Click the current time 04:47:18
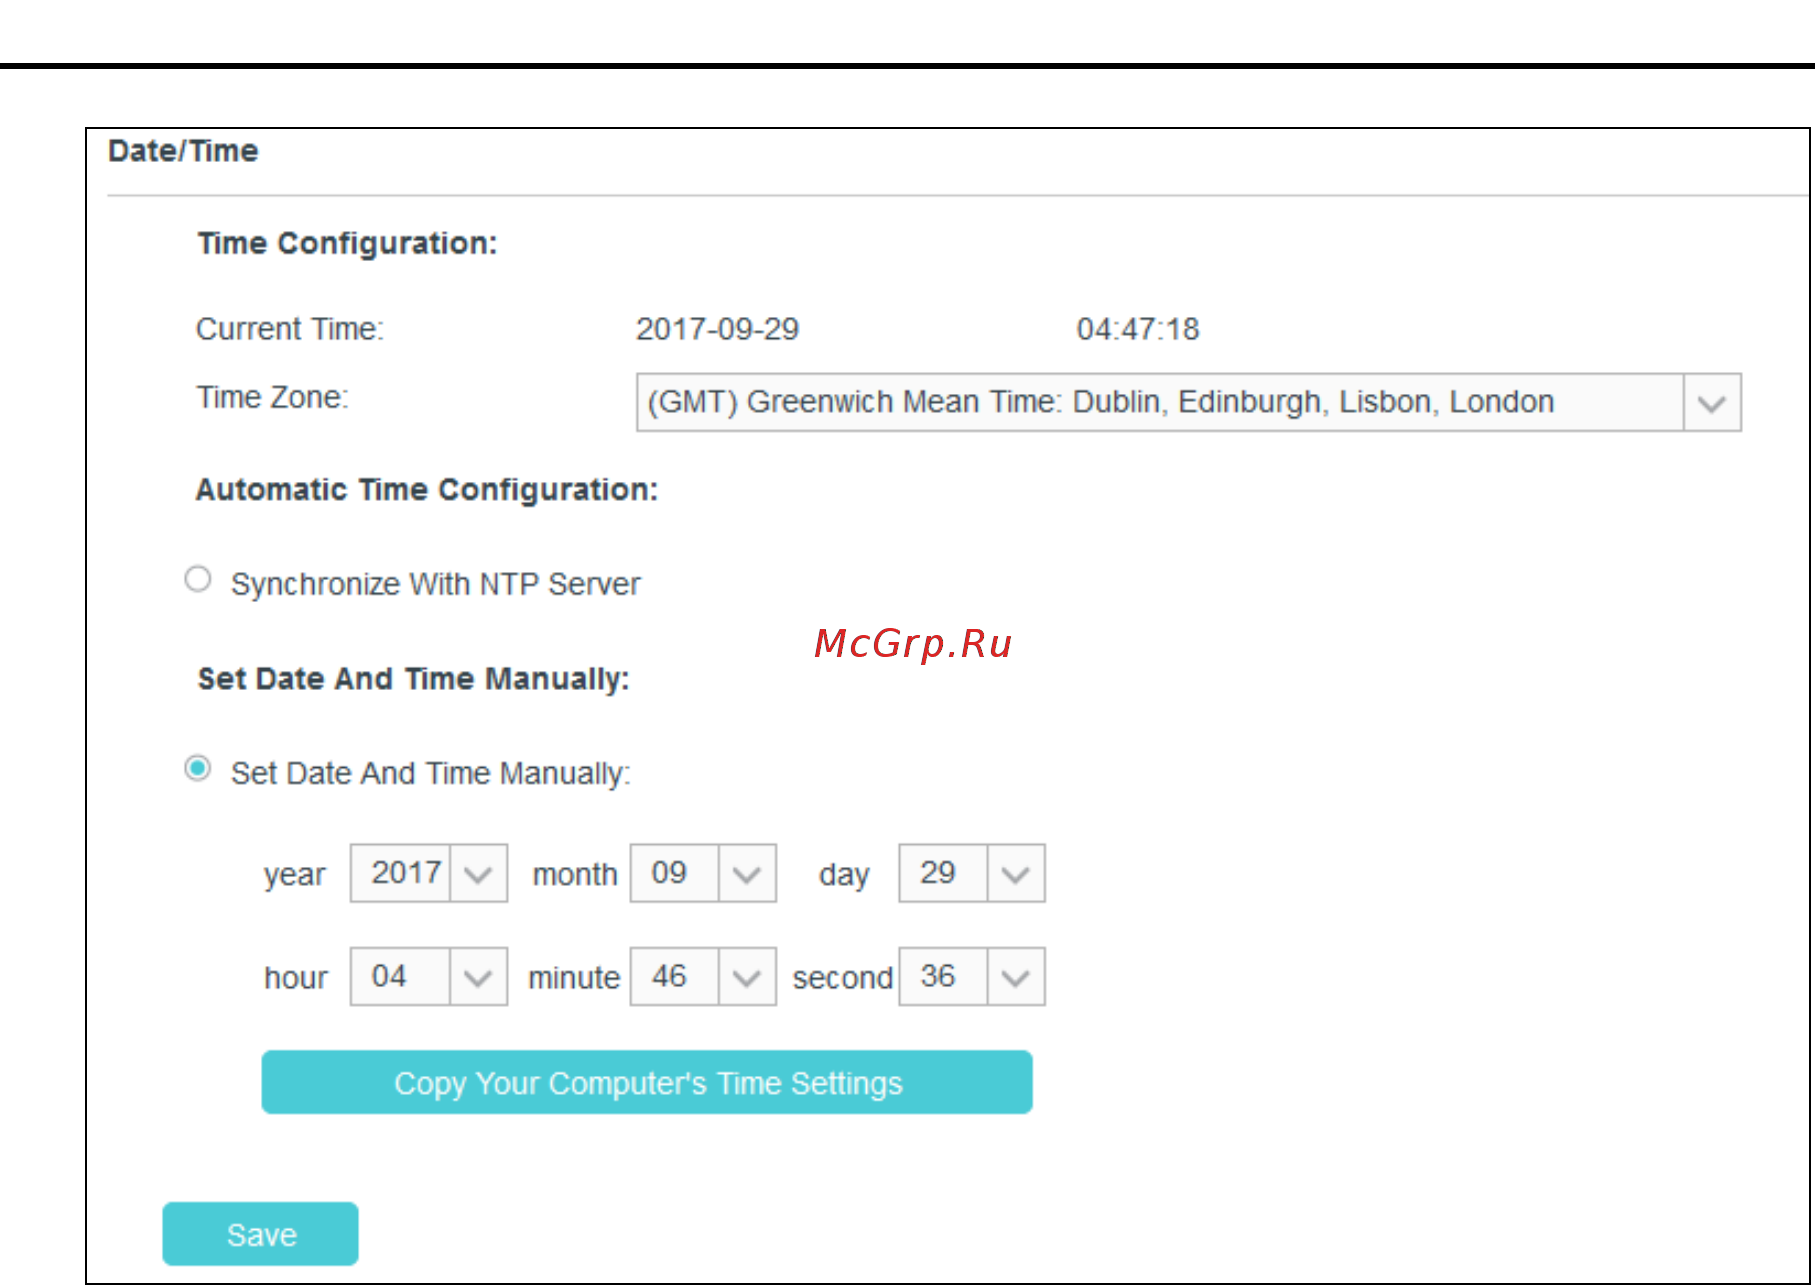This screenshot has height=1285, width=1815. click(x=1138, y=329)
